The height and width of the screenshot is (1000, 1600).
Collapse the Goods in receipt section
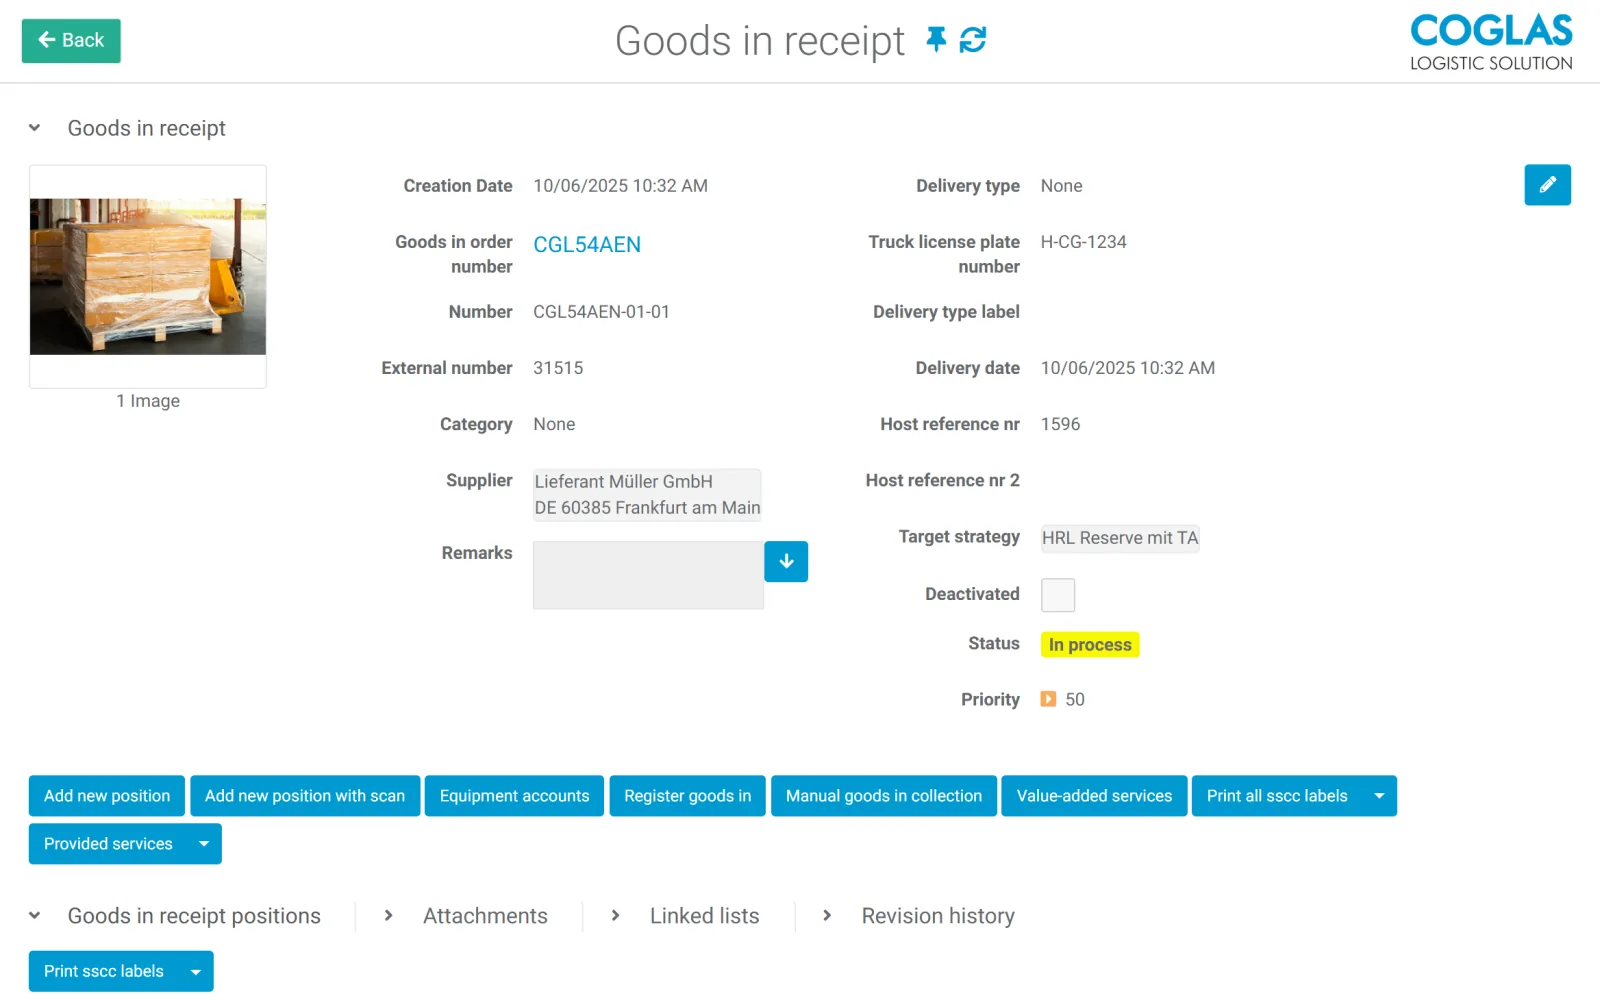click(x=35, y=128)
